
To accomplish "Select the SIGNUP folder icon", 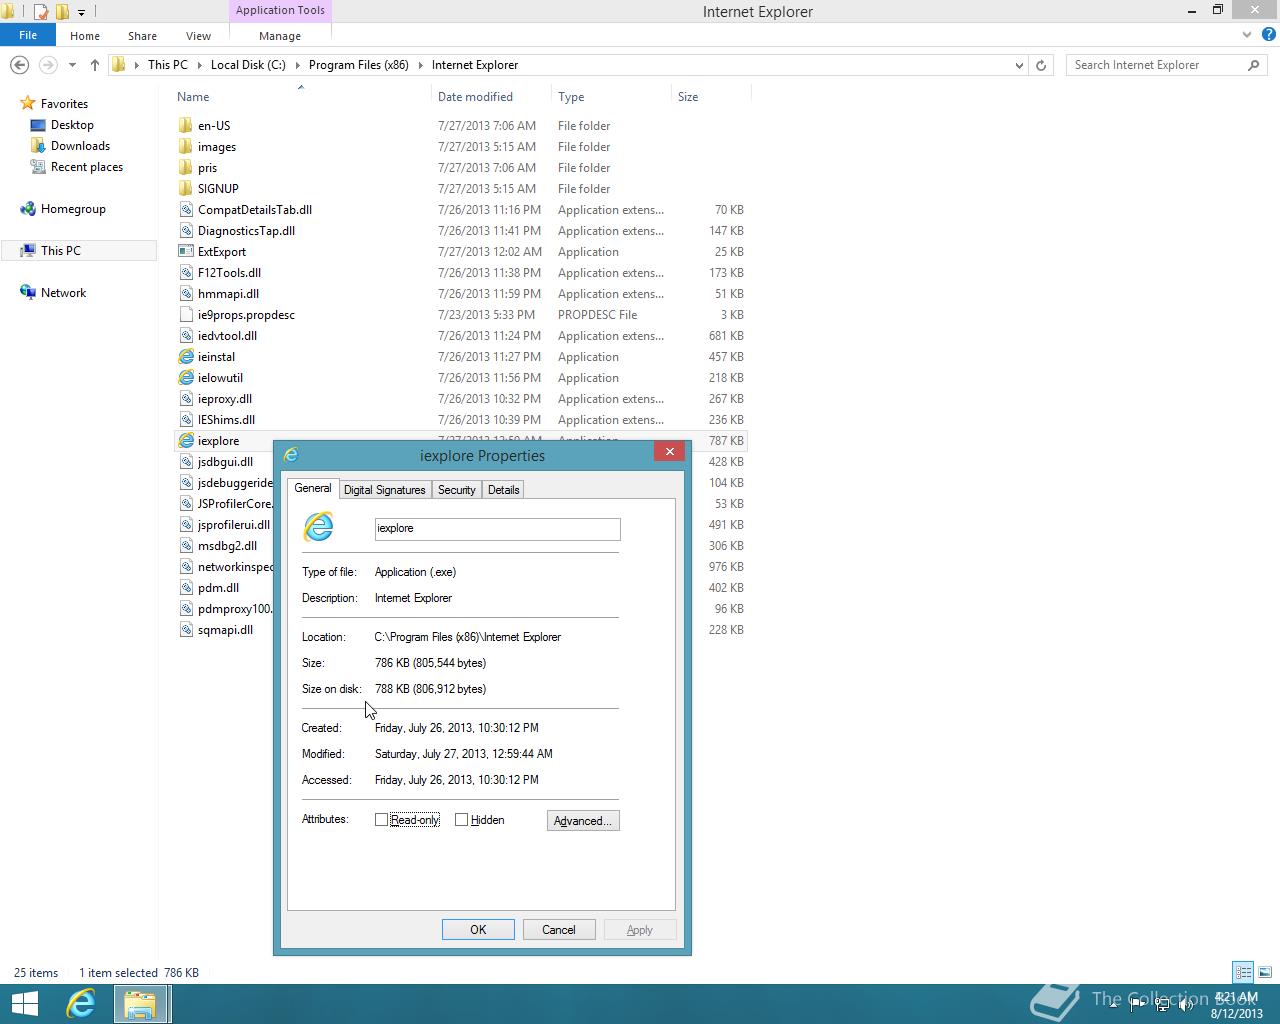I will 186,189.
